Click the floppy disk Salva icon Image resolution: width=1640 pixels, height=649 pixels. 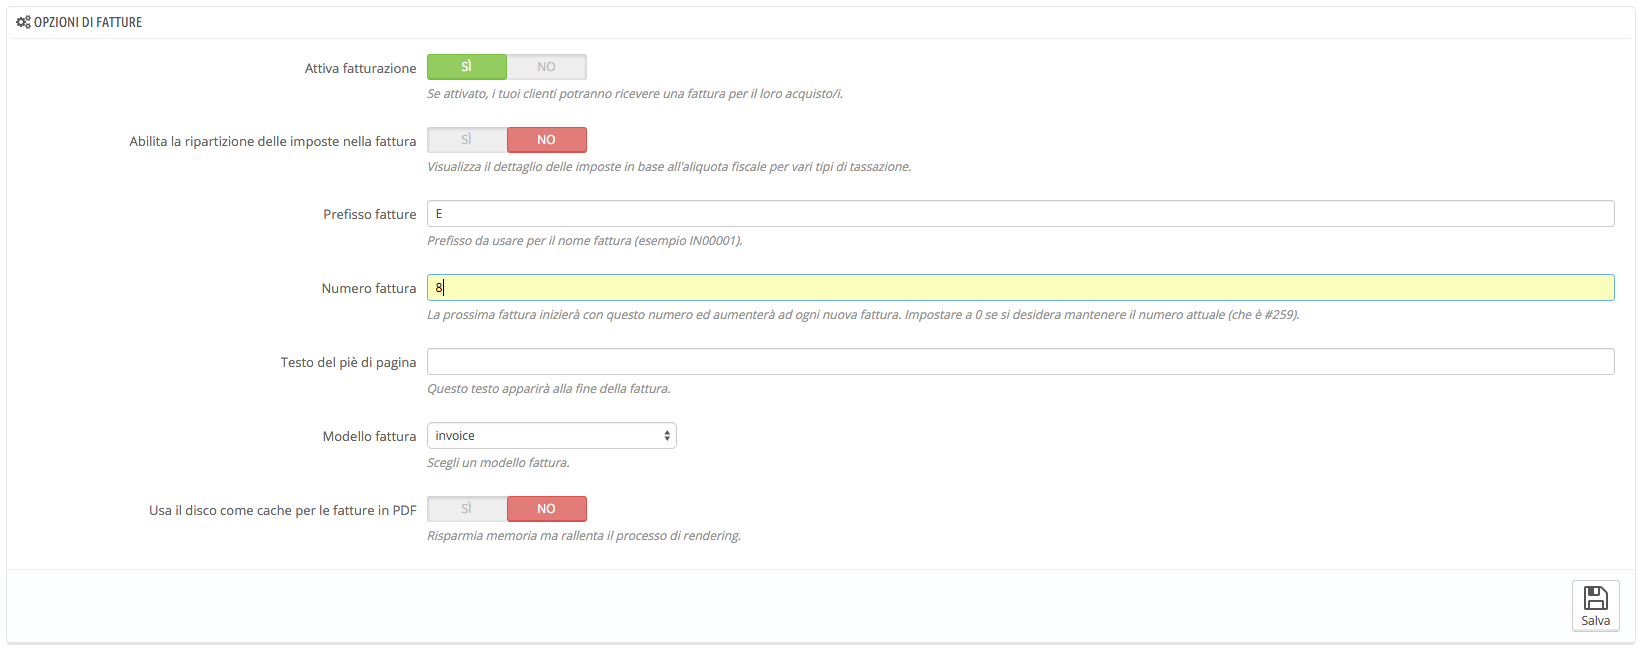(1595, 599)
